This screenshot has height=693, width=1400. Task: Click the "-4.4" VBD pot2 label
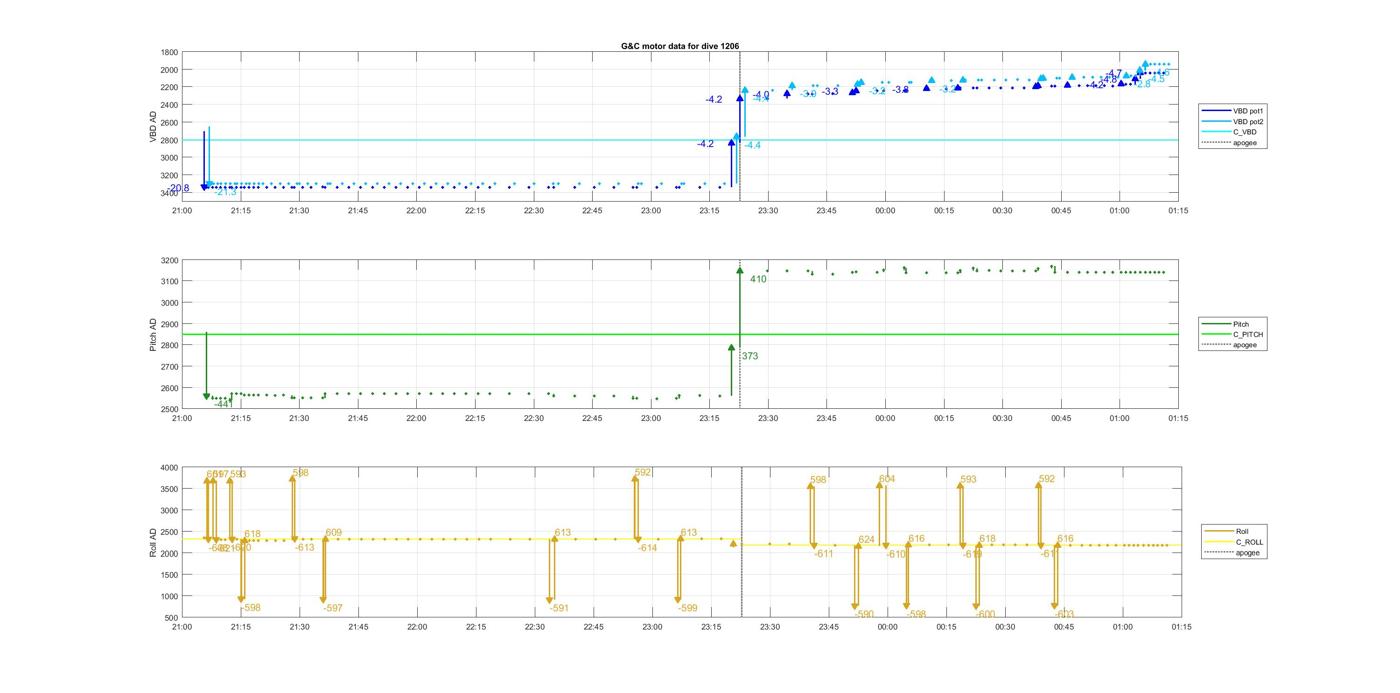point(752,145)
